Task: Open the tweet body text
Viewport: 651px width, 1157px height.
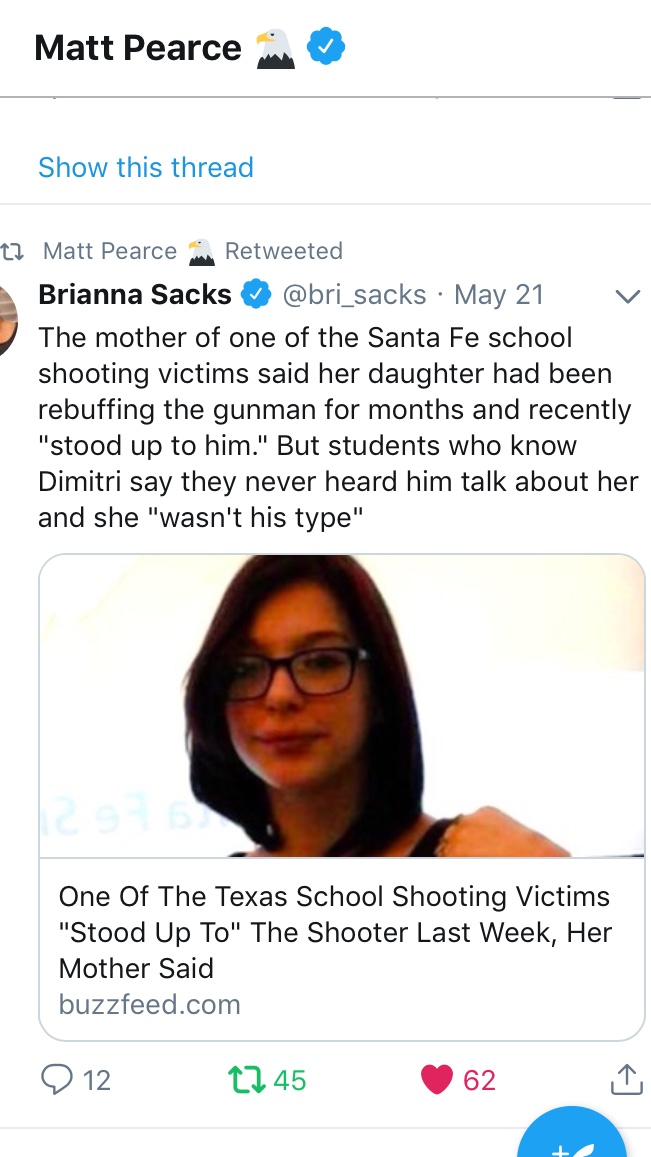Action: [x=338, y=427]
